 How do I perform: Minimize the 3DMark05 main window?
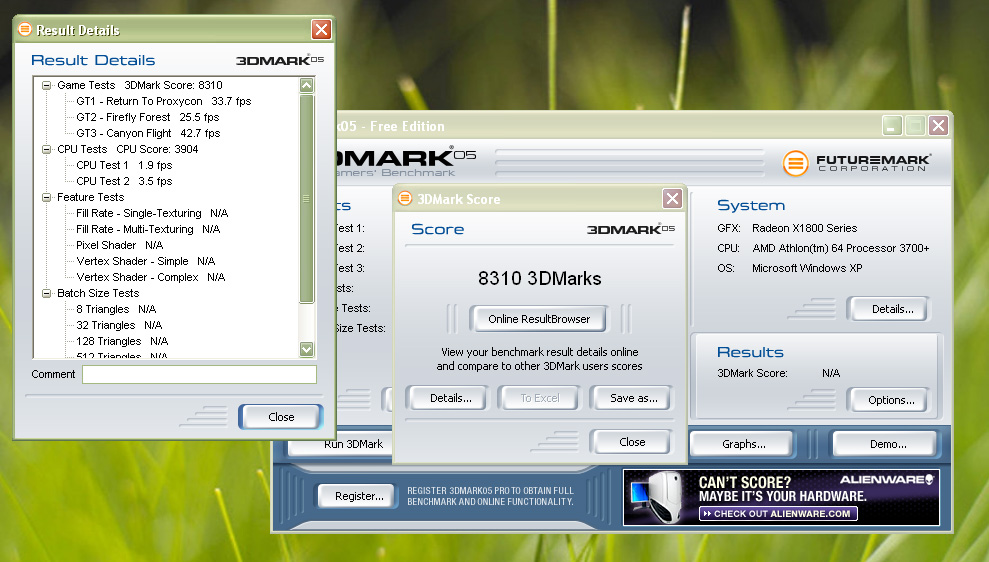coord(891,126)
